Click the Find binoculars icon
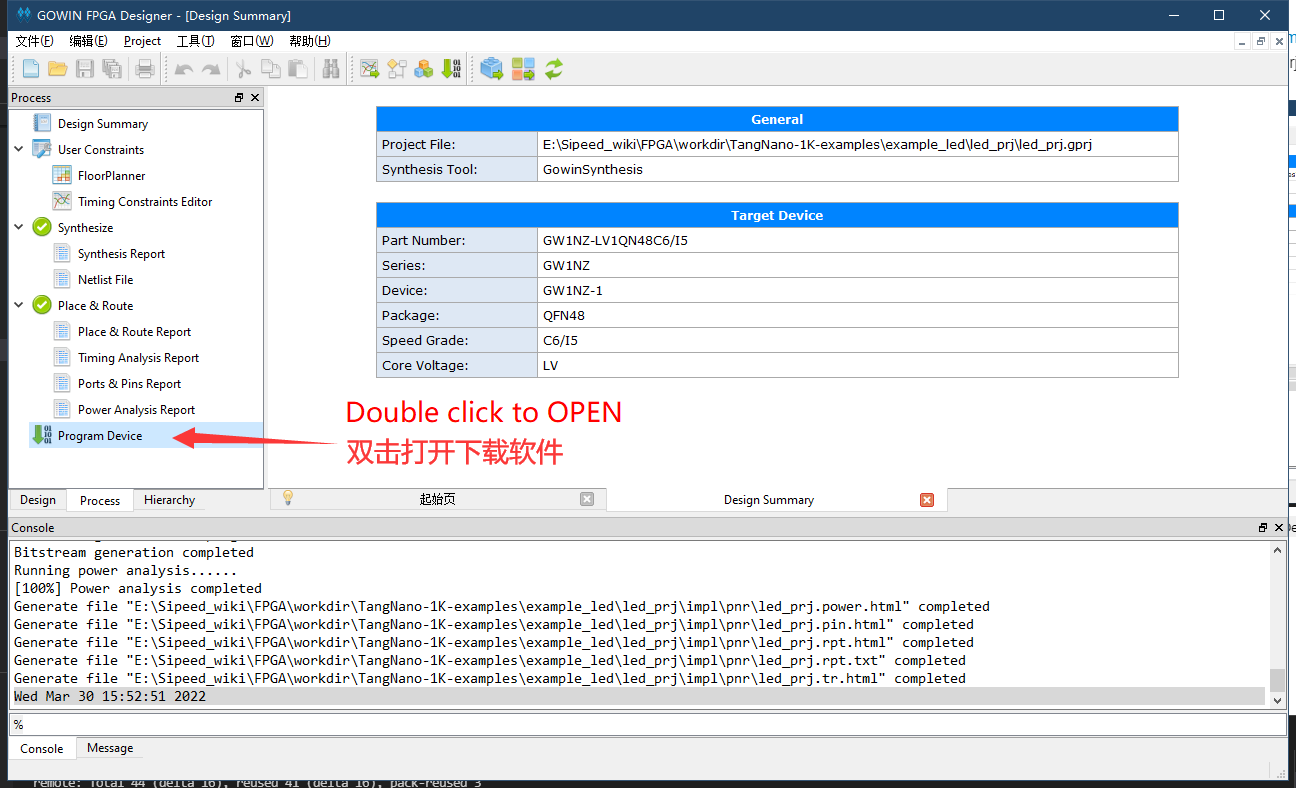Screen dimensions: 1296x788 coord(331,69)
